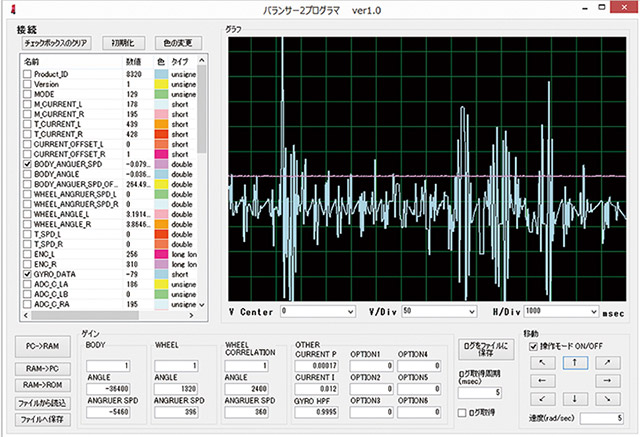Click the WHEEL ANGLE gain input field
Viewport: 640px width, 437px height.
click(176, 389)
